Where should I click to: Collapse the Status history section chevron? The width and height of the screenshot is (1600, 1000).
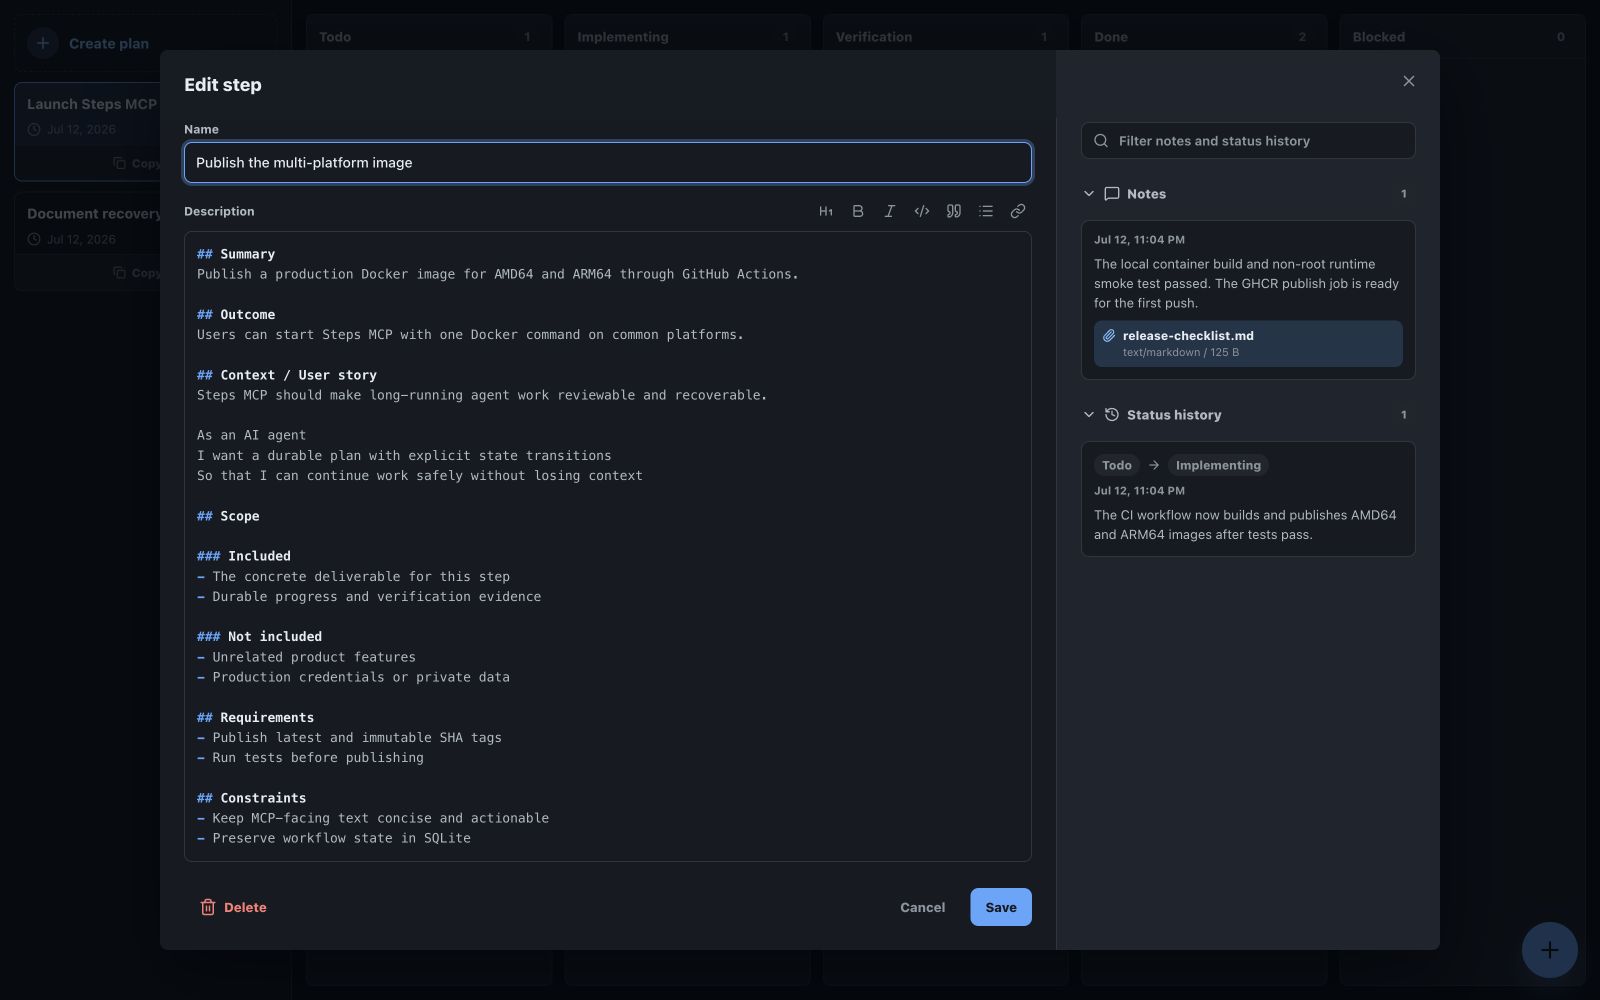coord(1089,415)
